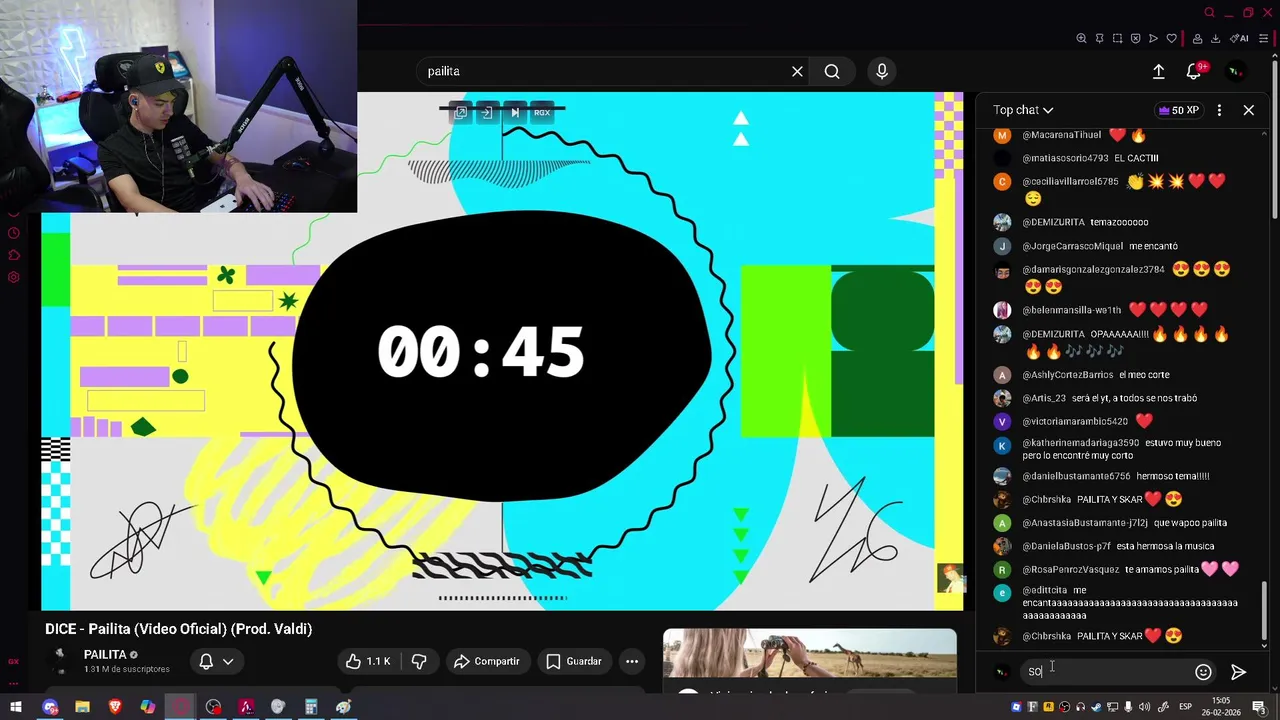Screen dimensions: 1280x720
Task: Open the account avatar menu
Action: (x=1236, y=72)
